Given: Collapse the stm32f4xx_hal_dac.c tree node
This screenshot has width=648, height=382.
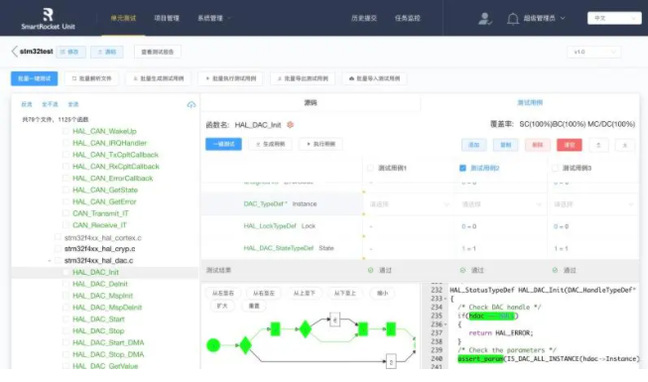Looking at the screenshot, I should [50, 261].
